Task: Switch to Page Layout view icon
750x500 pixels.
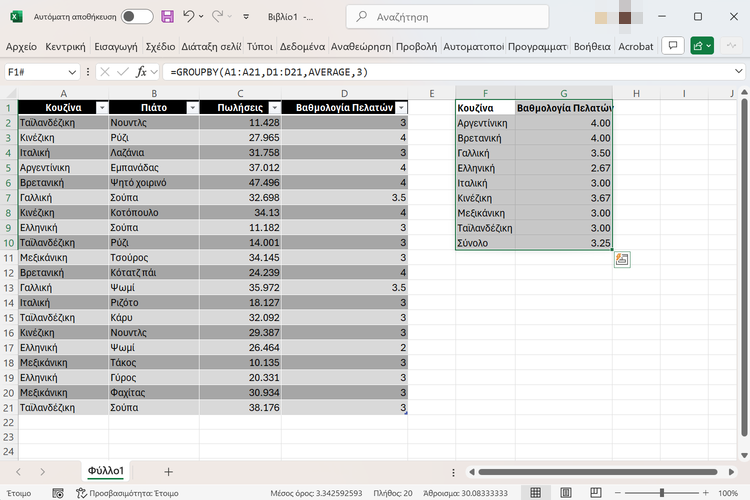Action: coord(565,492)
